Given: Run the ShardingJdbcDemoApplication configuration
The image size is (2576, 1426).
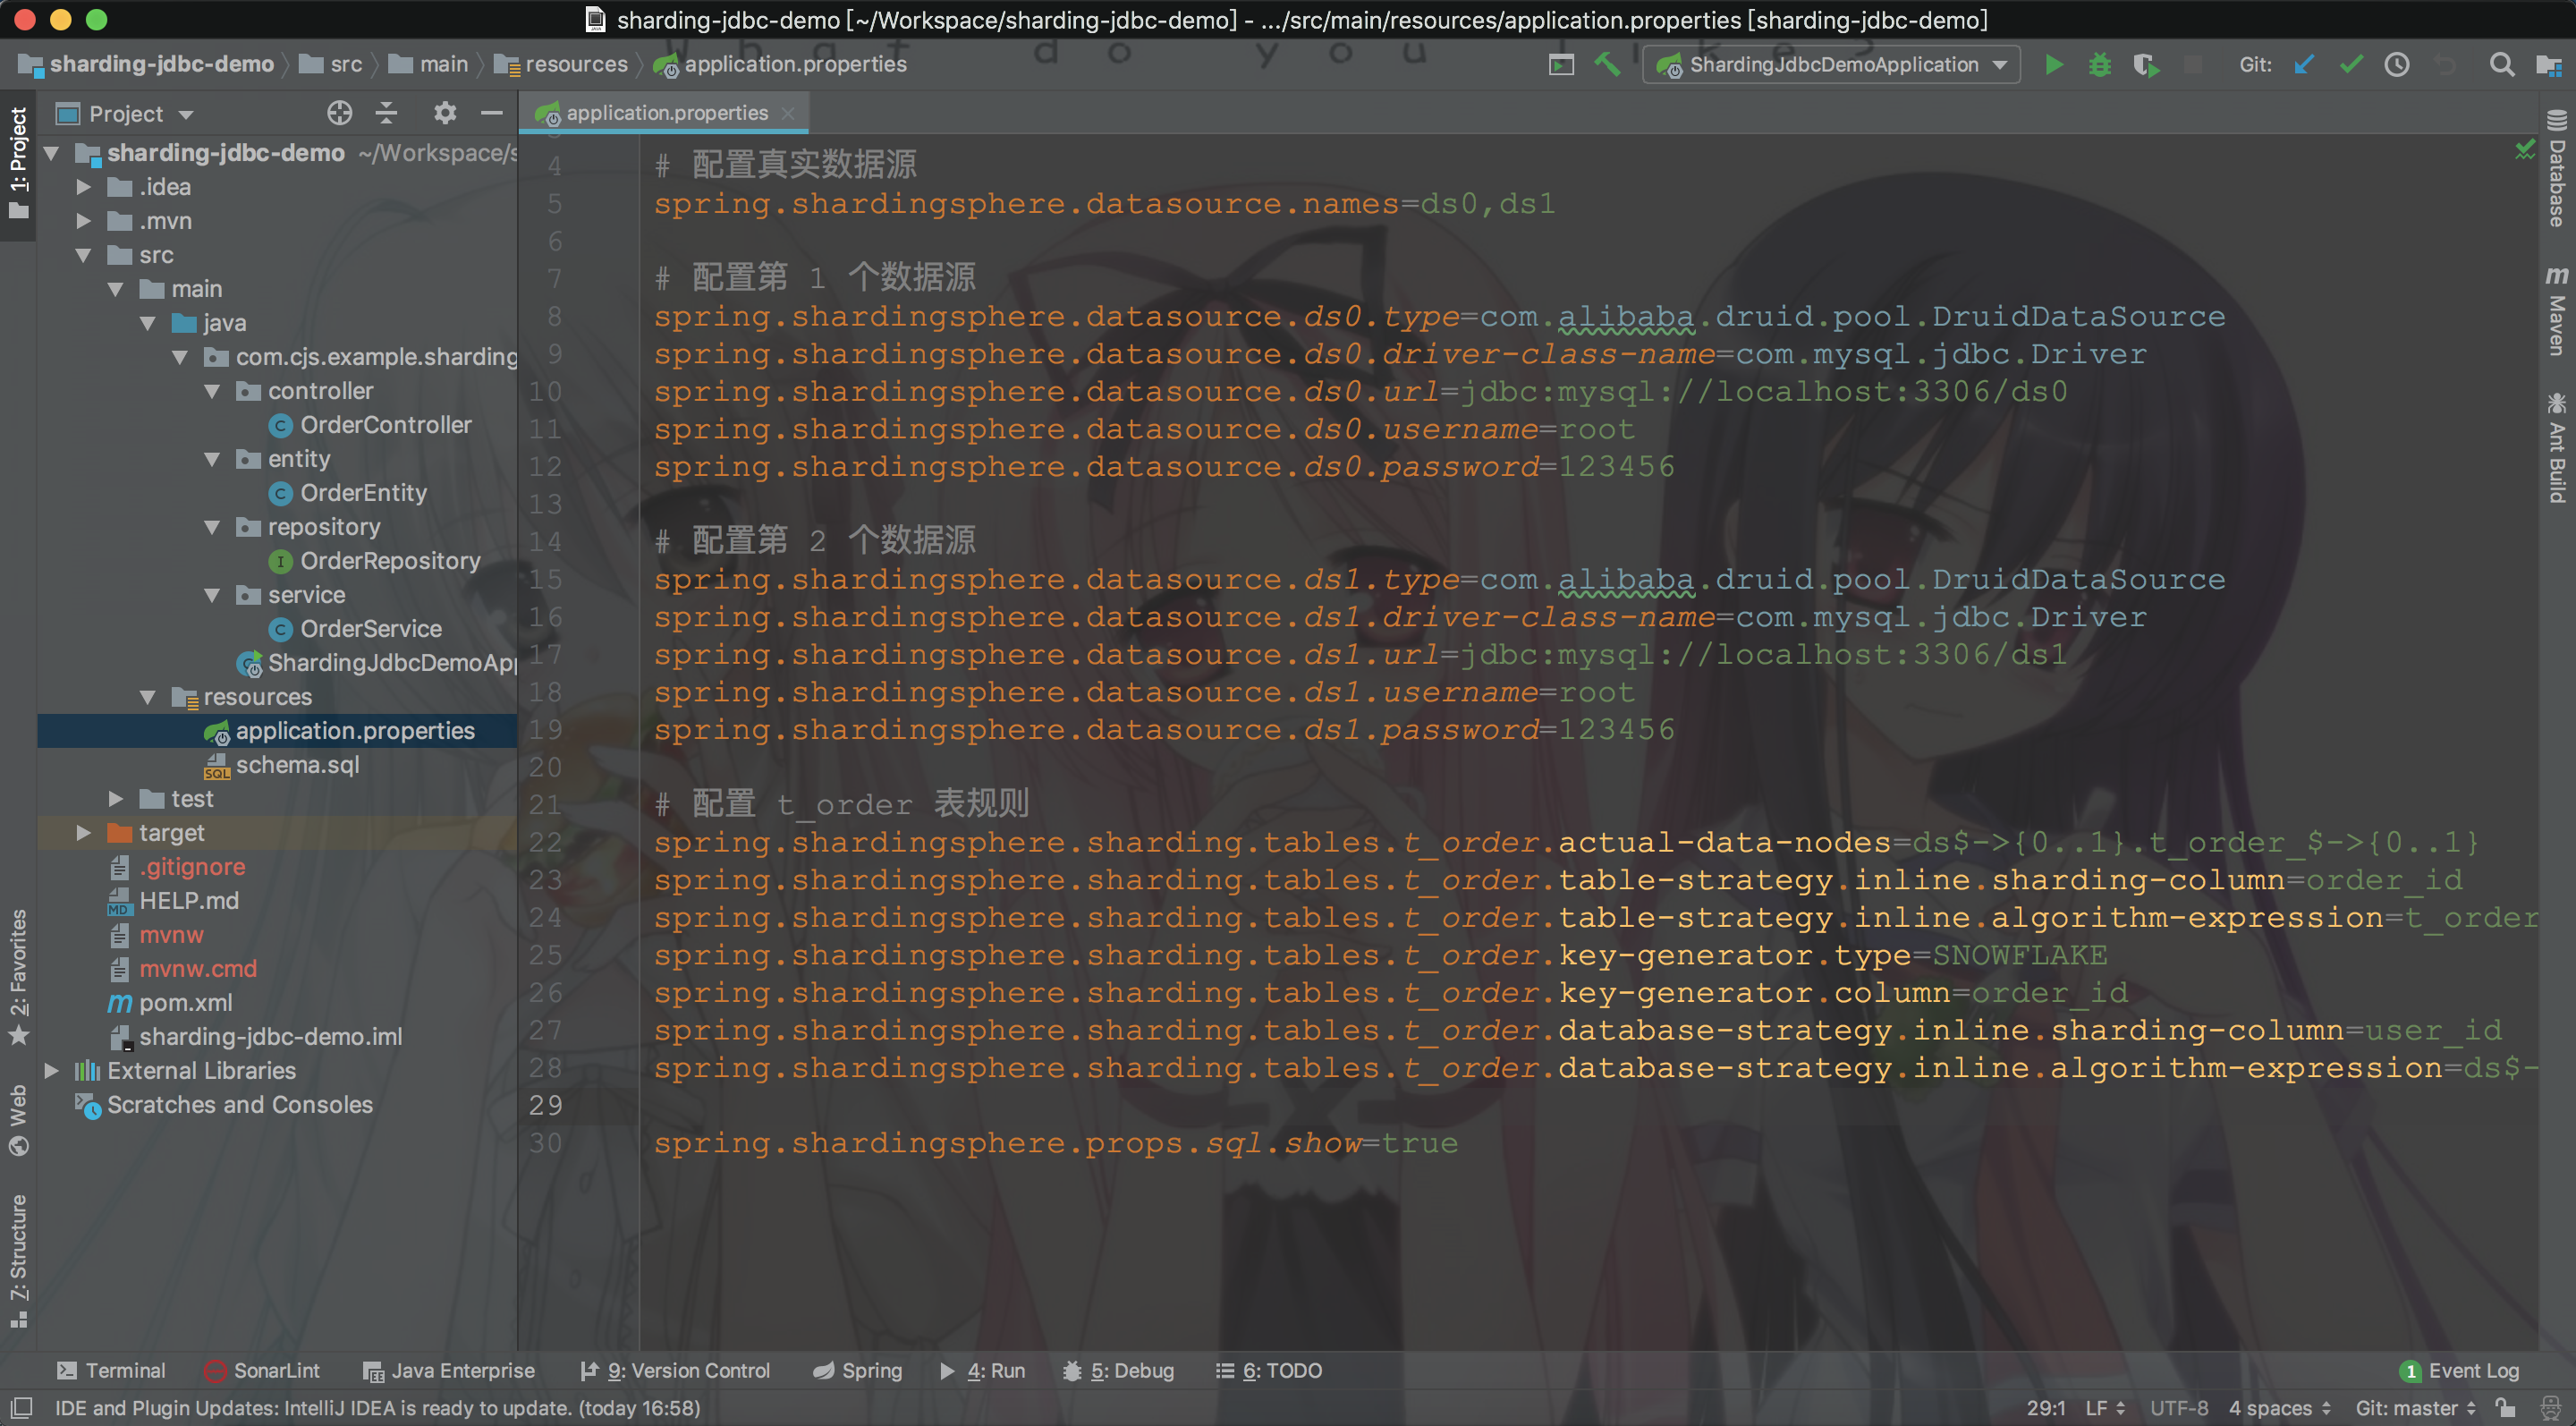Looking at the screenshot, I should point(2053,65).
